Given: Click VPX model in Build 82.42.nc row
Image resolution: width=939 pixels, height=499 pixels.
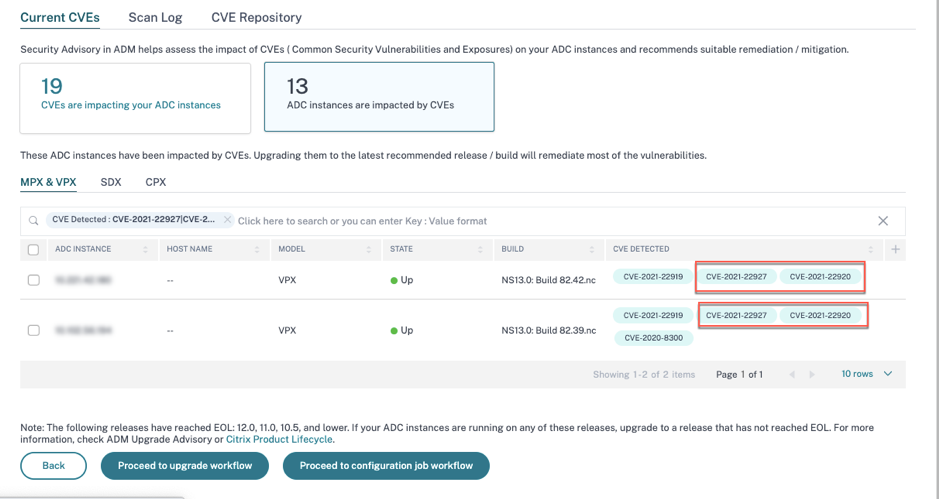Looking at the screenshot, I should pyautogui.click(x=287, y=280).
